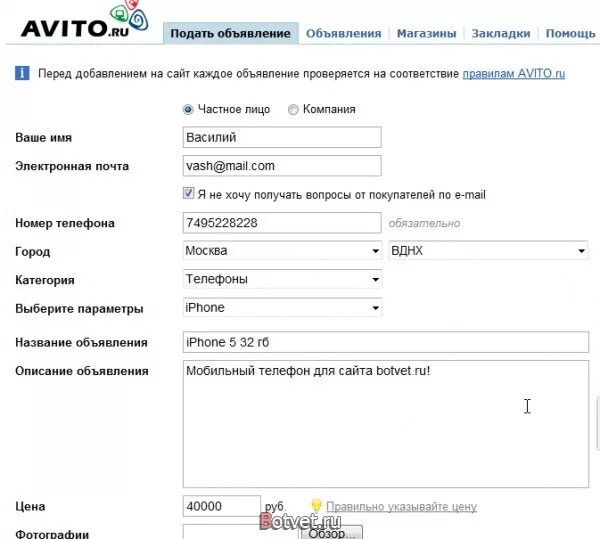
Task: Open the Подать объявление tab
Action: click(231, 33)
